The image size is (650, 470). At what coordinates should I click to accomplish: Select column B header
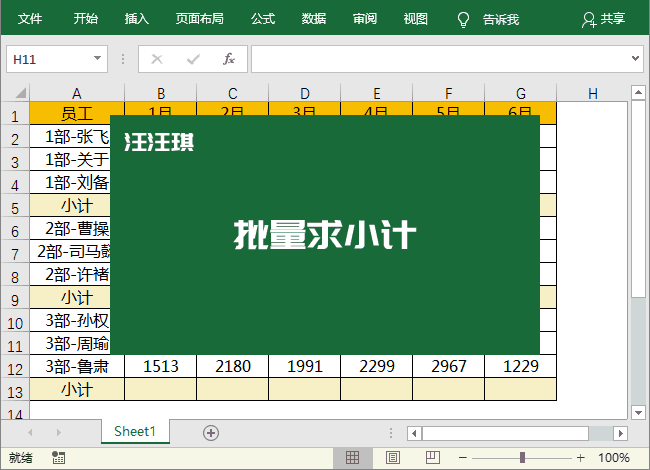pos(161,94)
